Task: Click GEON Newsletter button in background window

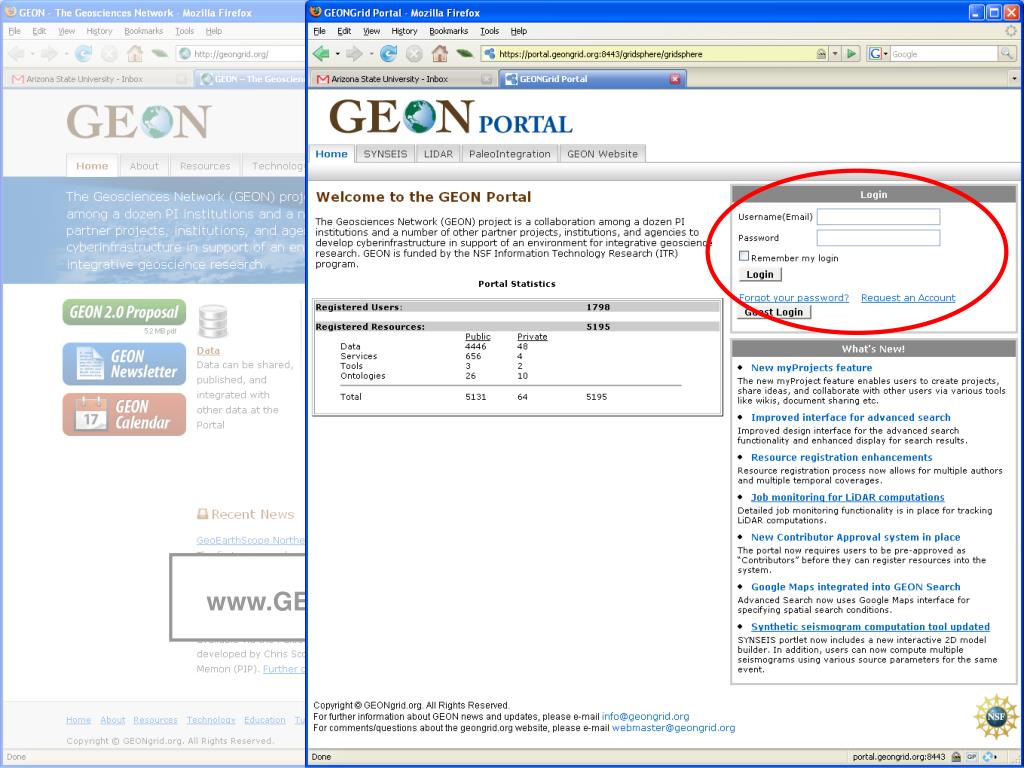Action: click(x=124, y=364)
